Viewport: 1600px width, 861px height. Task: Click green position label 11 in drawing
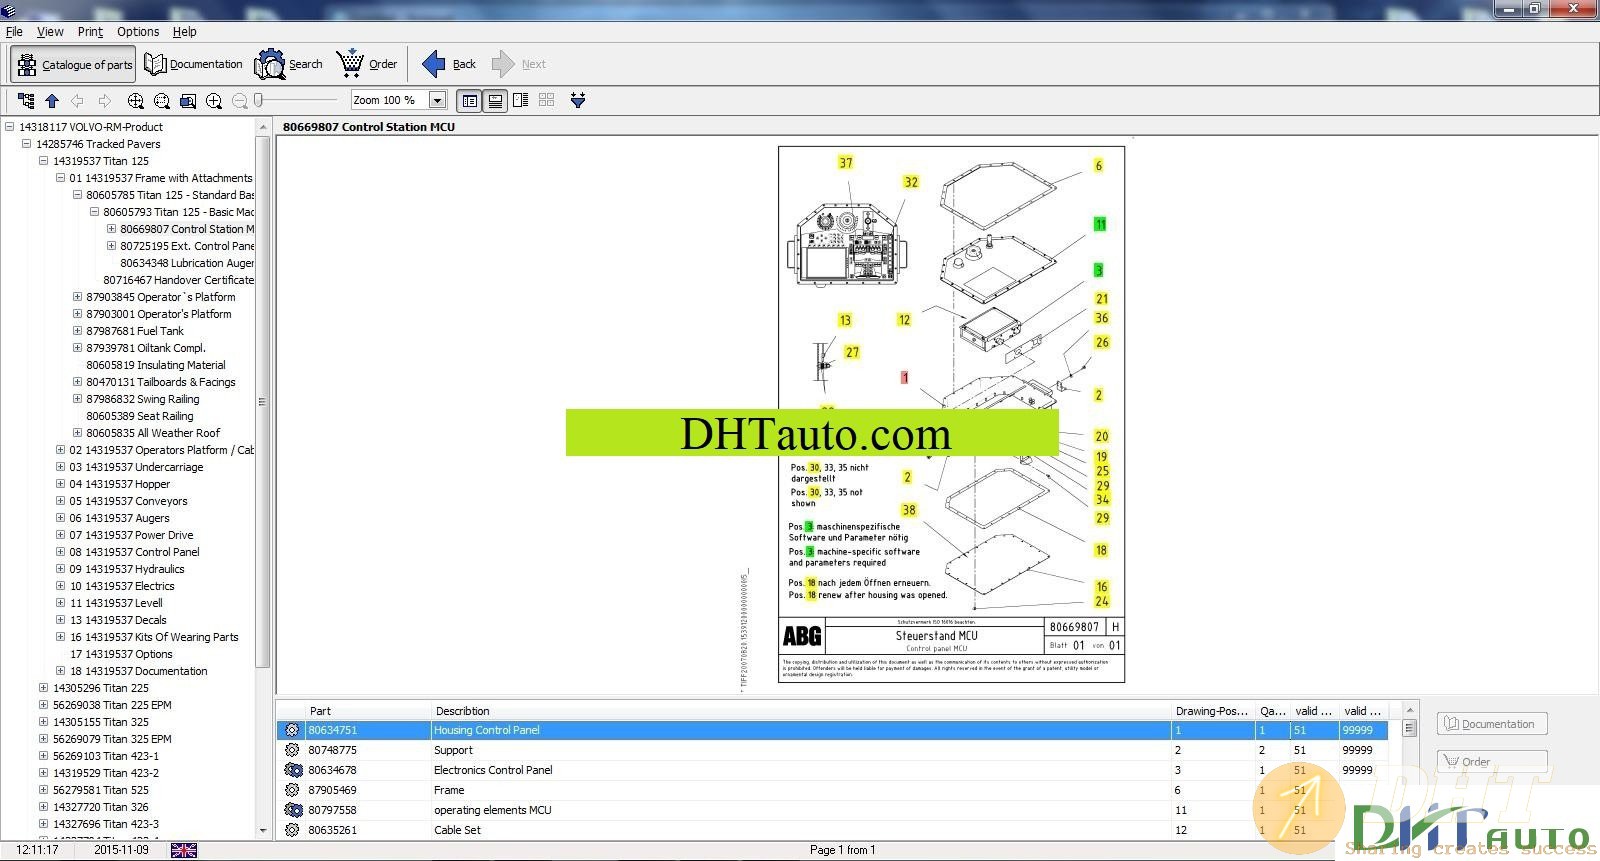pos(1100,224)
